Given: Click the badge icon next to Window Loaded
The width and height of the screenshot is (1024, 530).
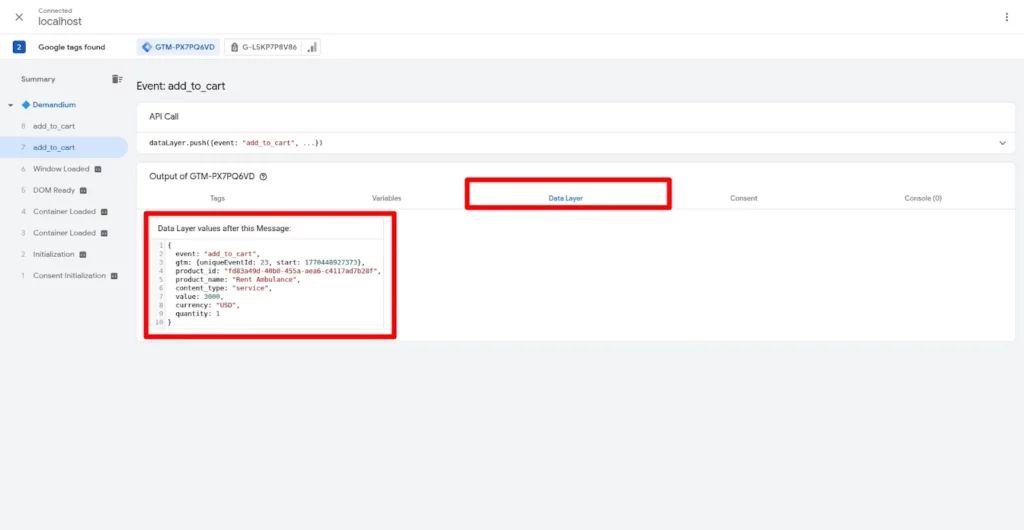Looking at the screenshot, I should [98, 169].
